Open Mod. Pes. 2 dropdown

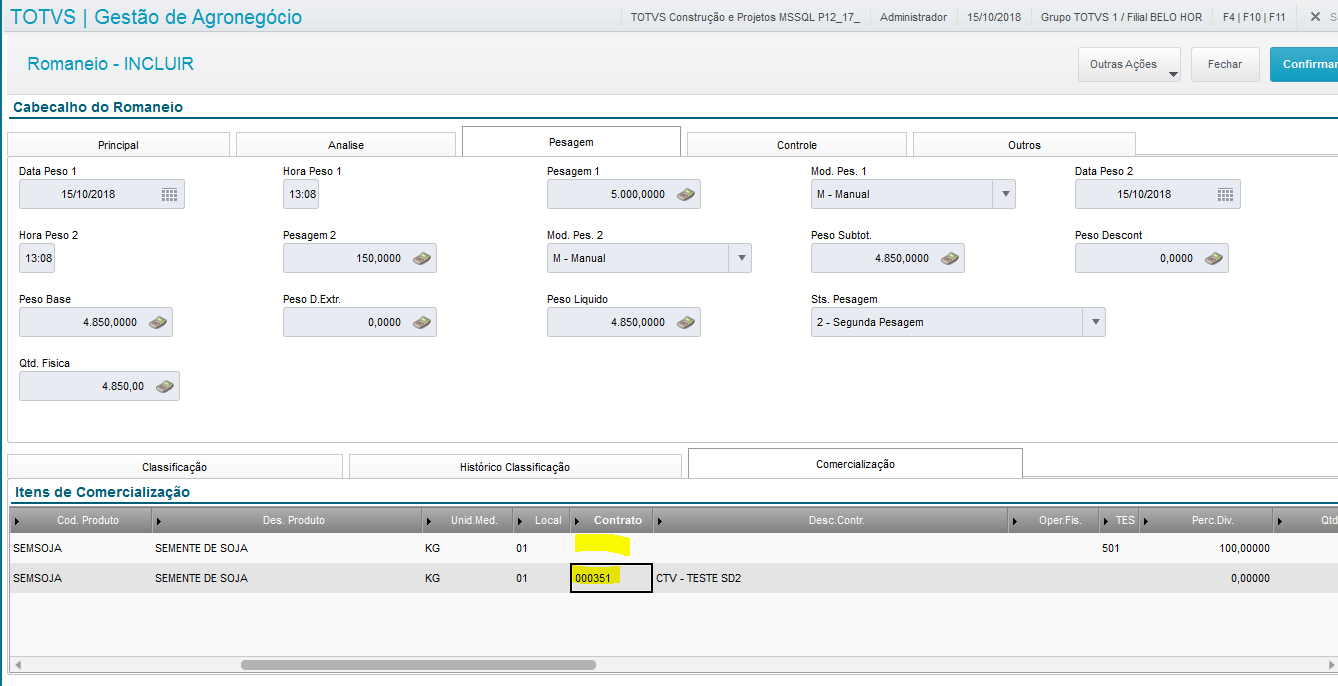tap(741, 258)
